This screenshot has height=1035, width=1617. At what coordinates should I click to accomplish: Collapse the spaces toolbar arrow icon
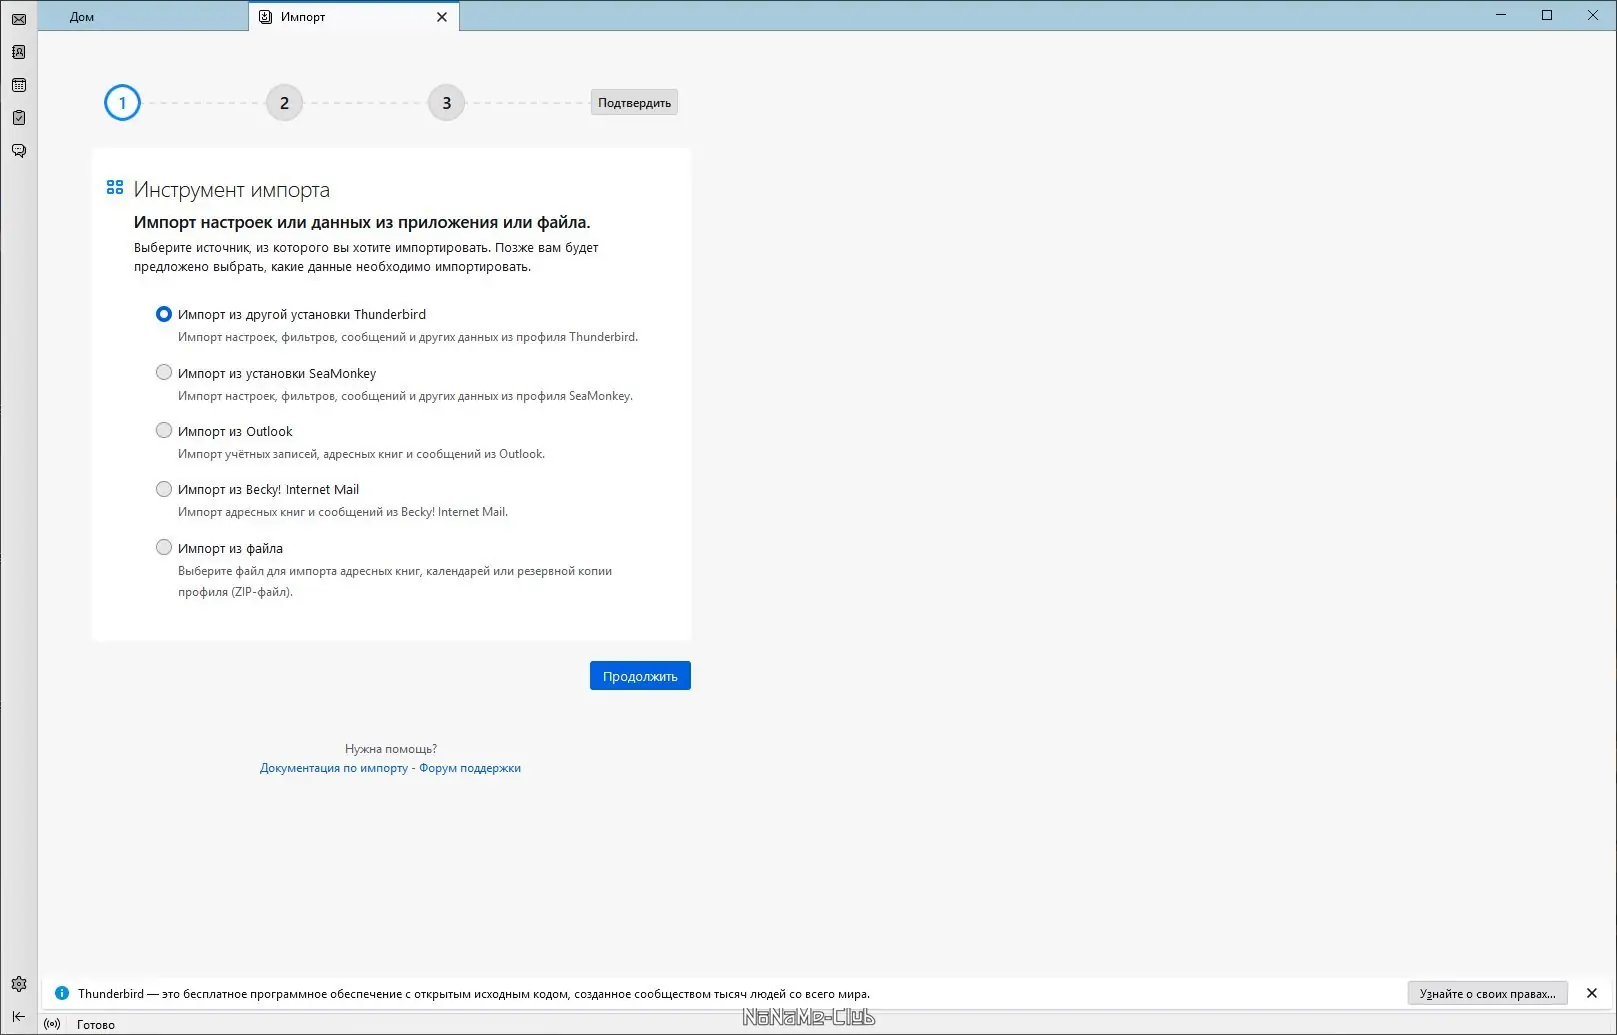[x=19, y=1016]
